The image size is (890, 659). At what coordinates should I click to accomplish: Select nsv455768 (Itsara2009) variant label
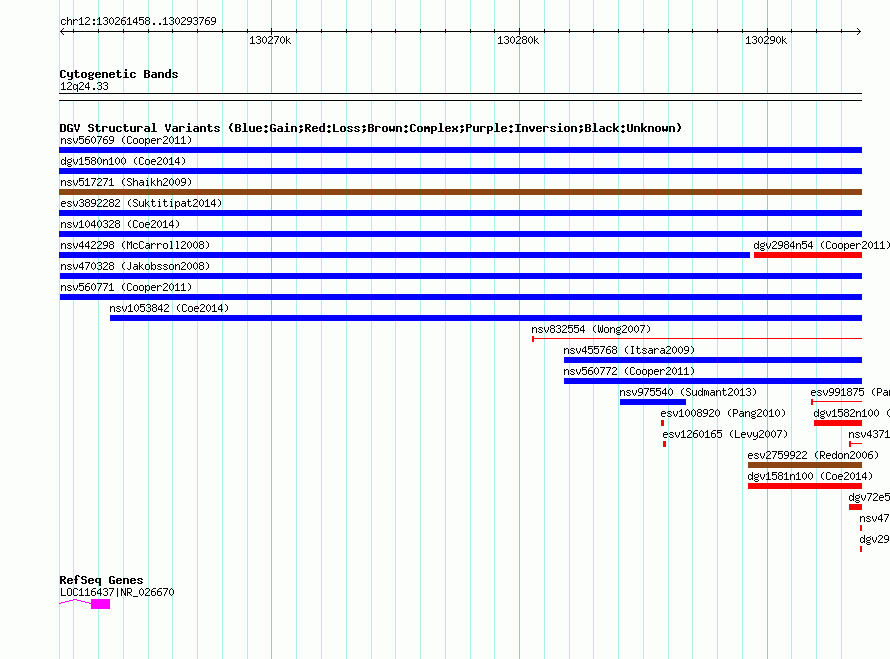(x=629, y=350)
